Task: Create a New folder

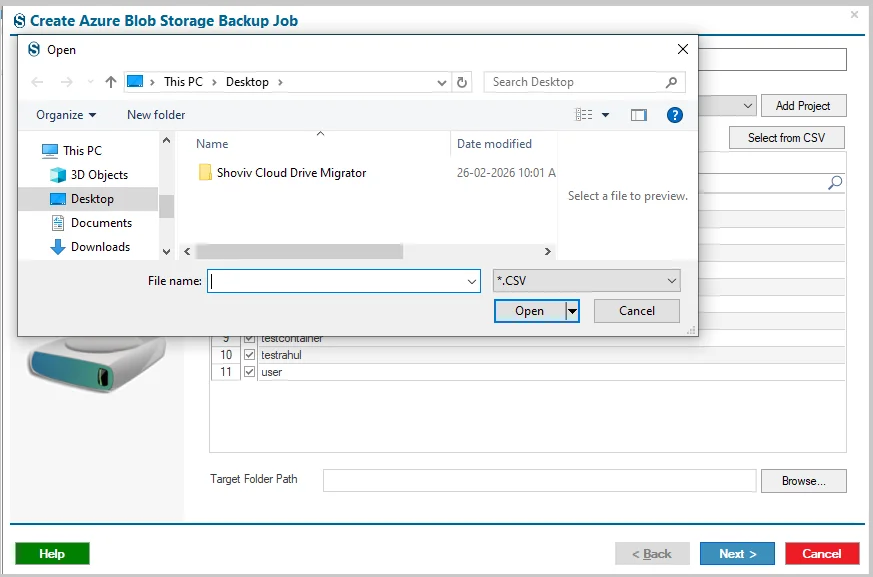Action: 156,115
